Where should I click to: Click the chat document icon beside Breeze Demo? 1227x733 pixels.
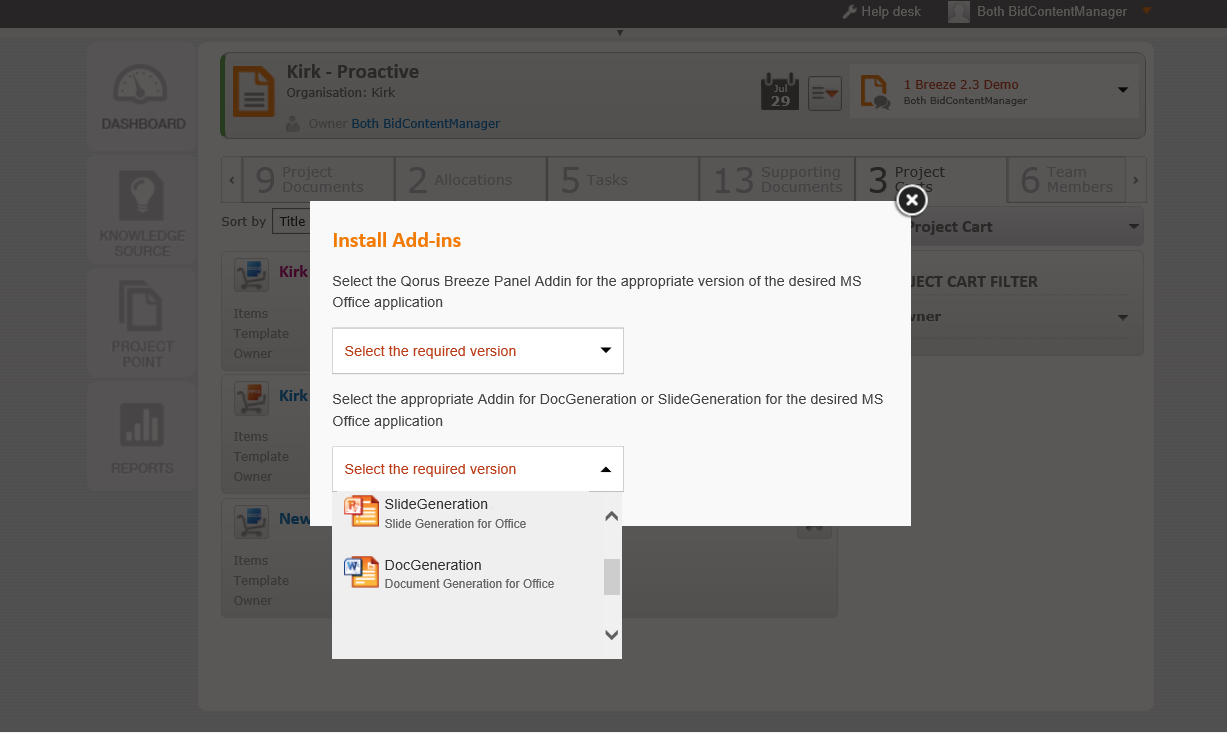[x=875, y=92]
